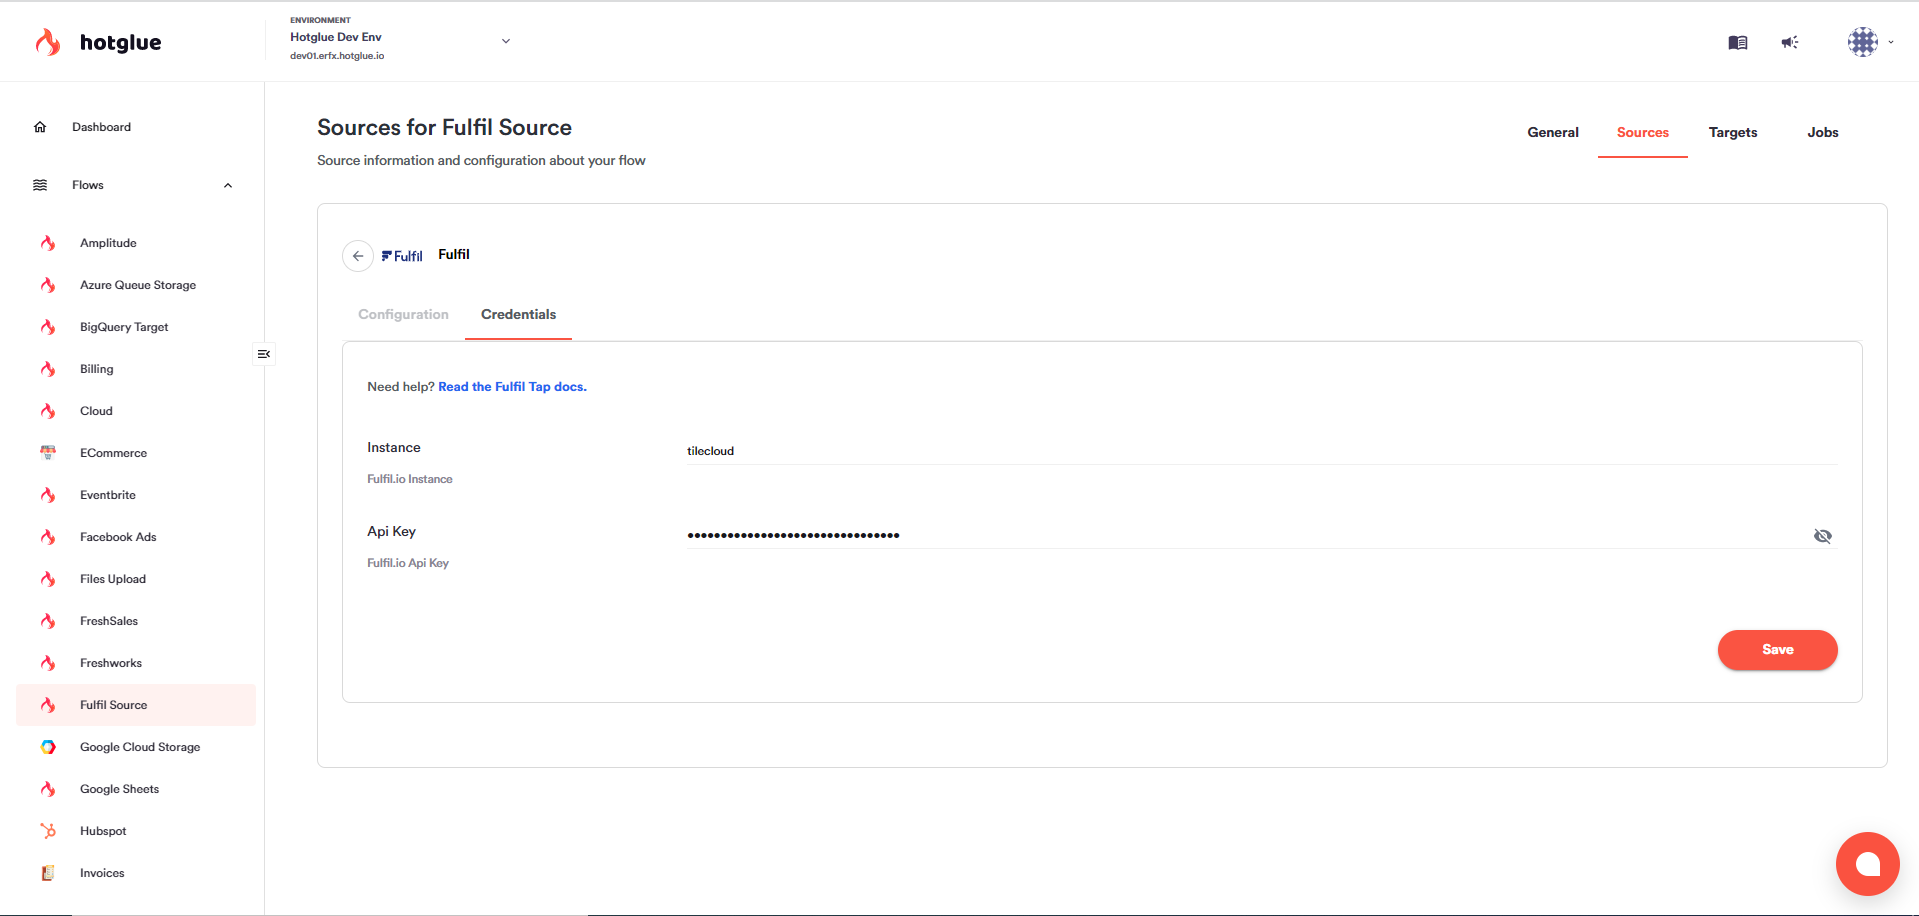Click the Google Sheets flame icon

point(48,789)
